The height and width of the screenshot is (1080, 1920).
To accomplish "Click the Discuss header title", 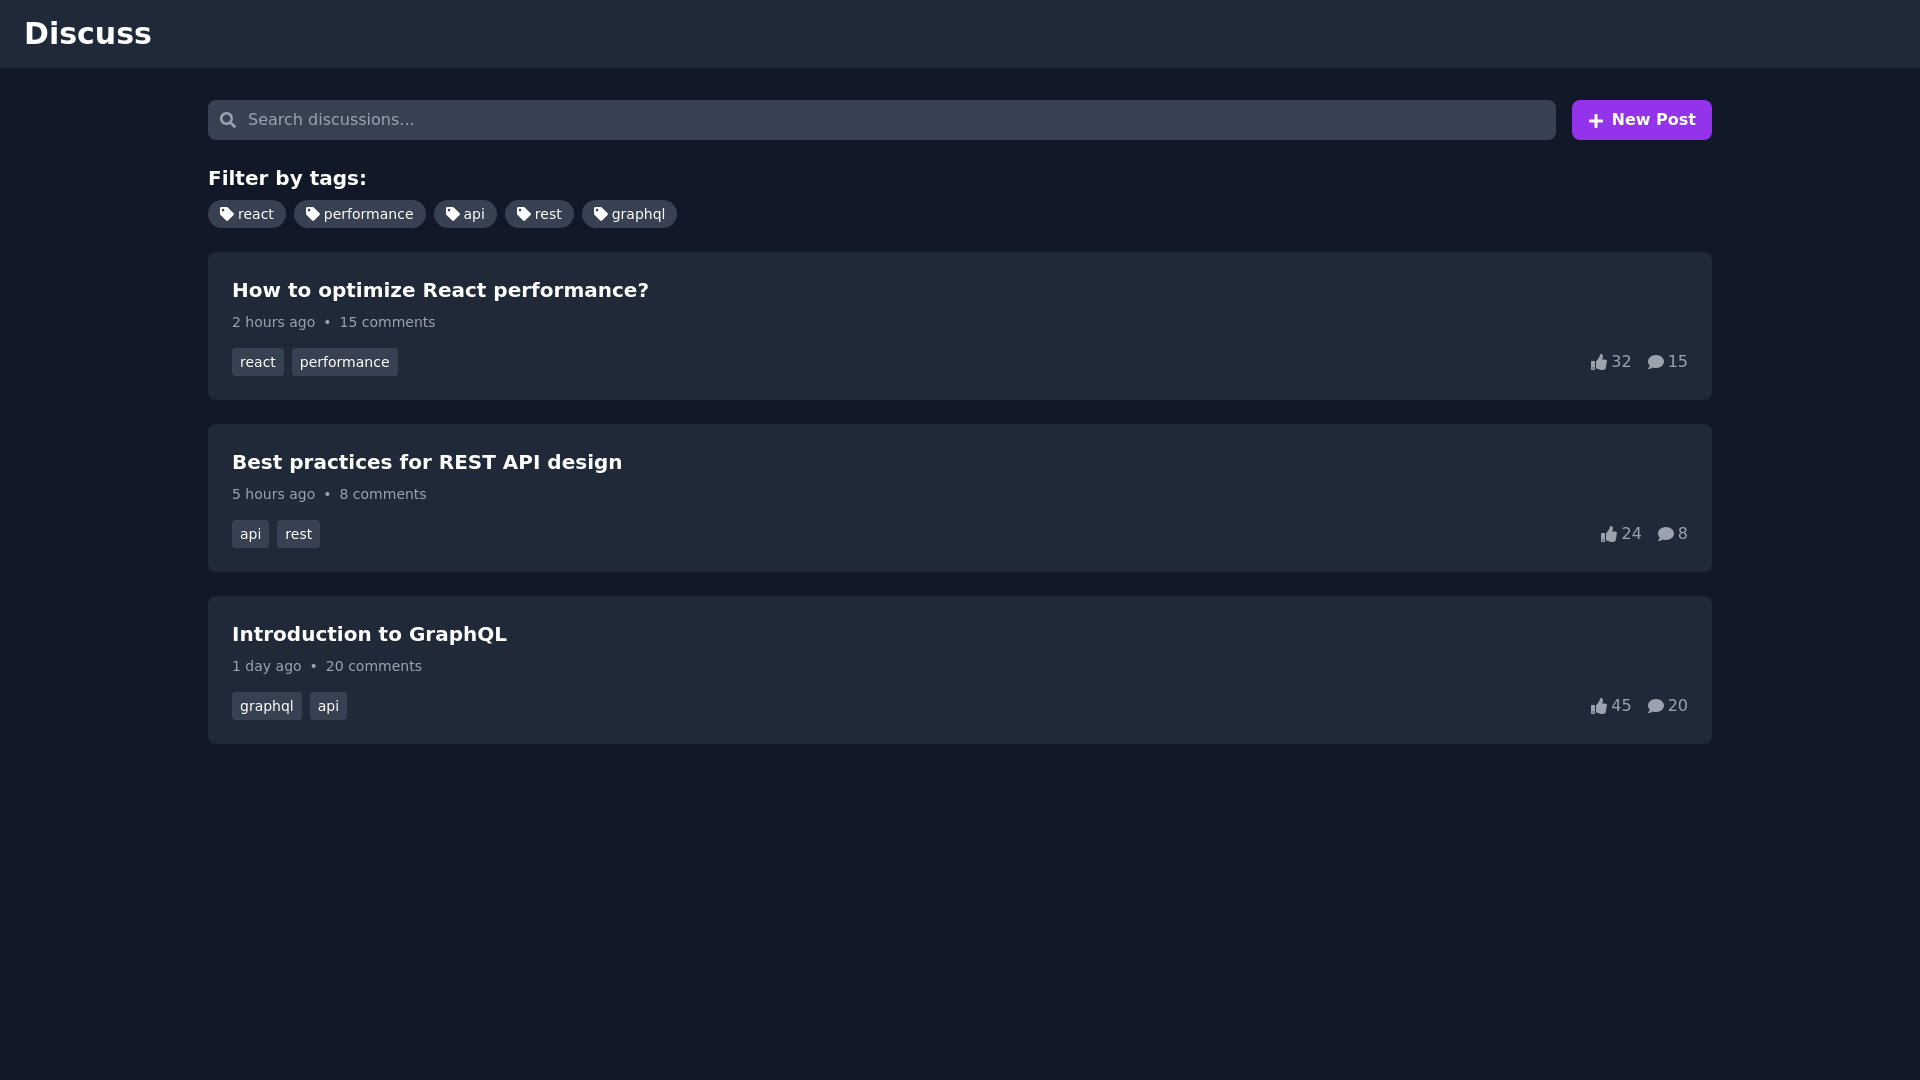I will click(88, 33).
